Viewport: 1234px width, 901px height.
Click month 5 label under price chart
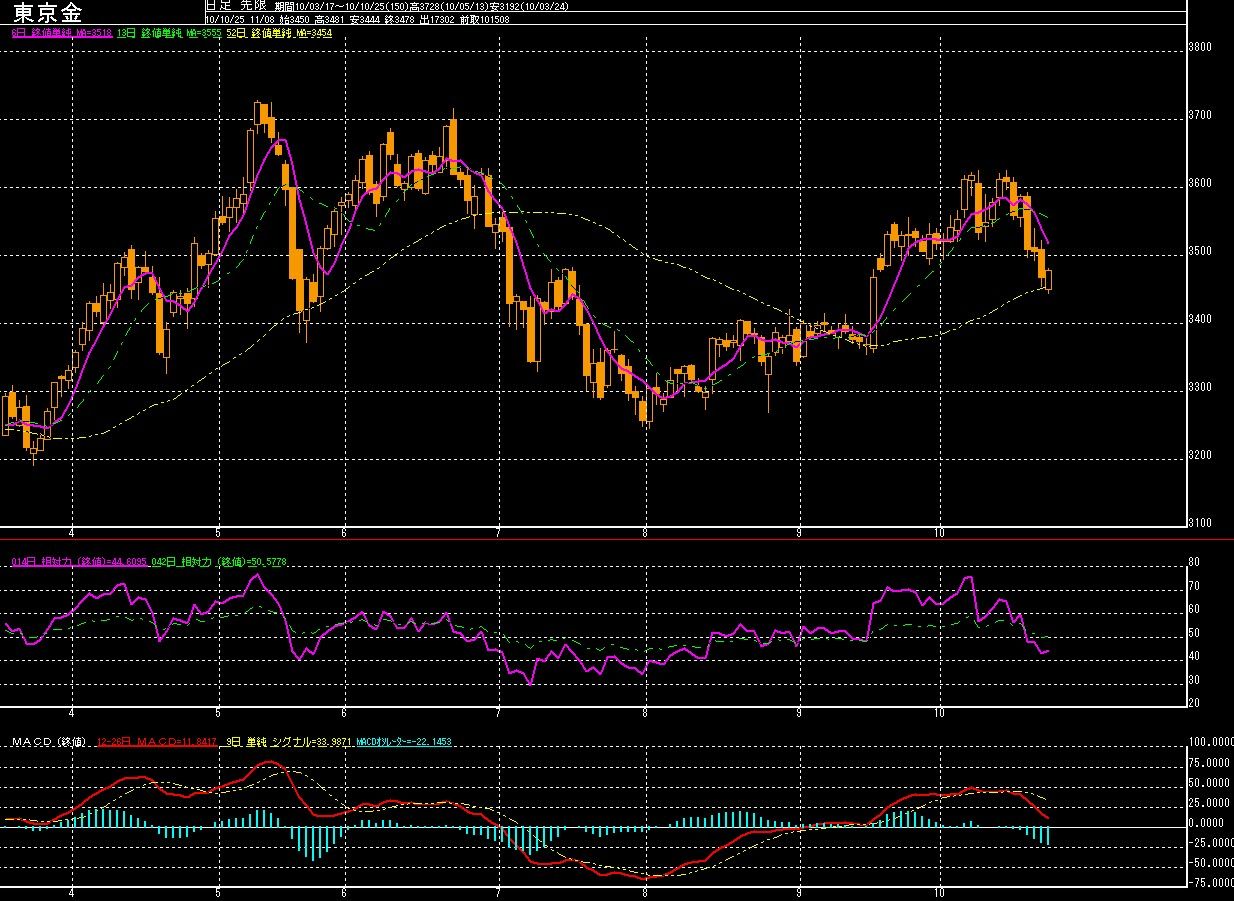pyautogui.click(x=218, y=534)
